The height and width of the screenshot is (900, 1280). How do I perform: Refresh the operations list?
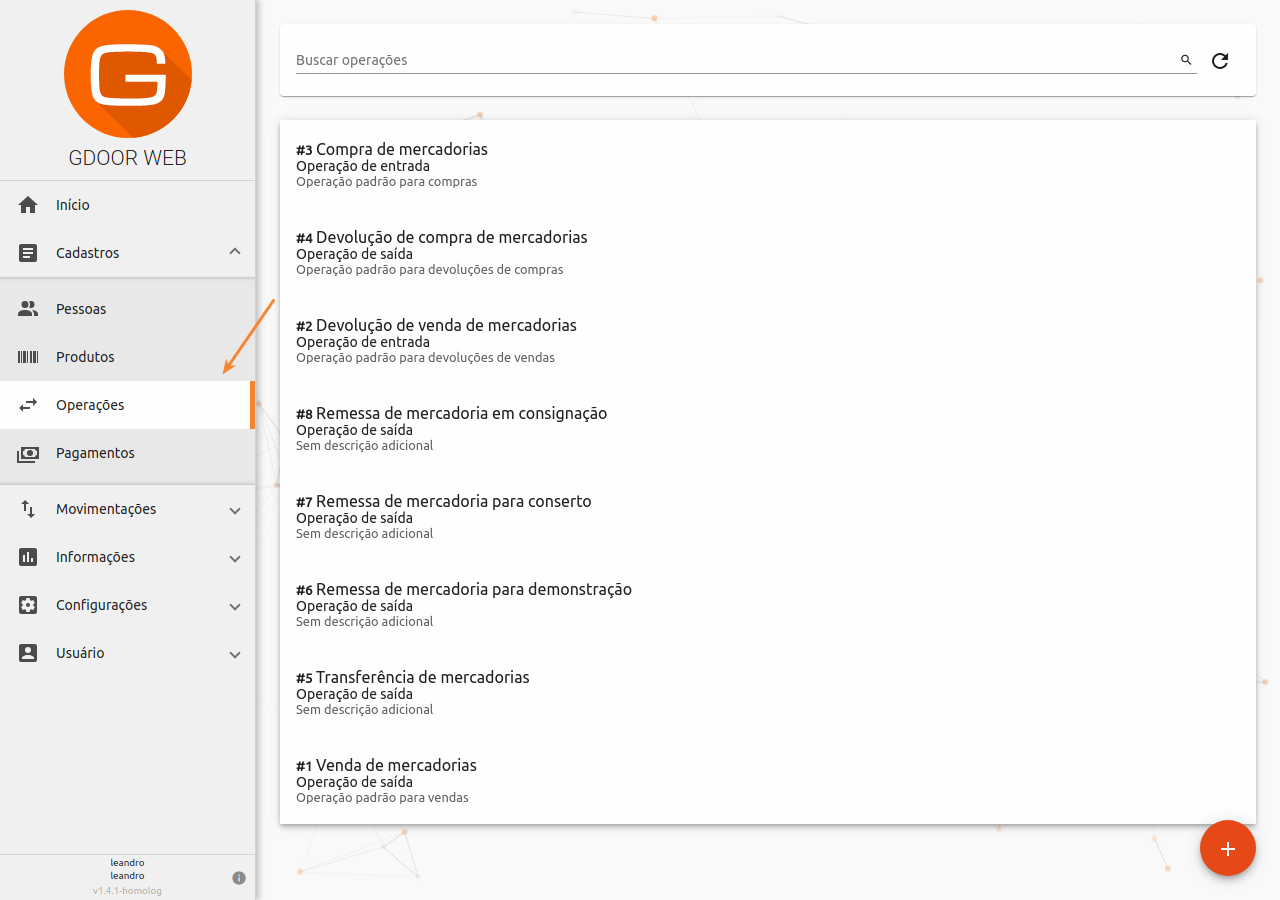tap(1220, 61)
